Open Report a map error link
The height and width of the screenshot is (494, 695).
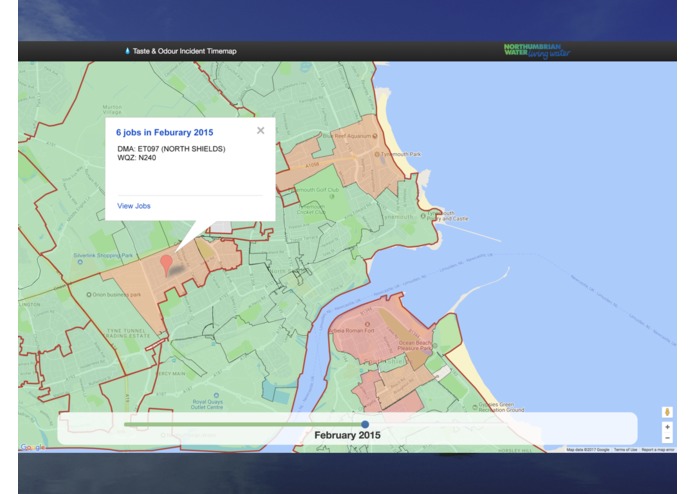pos(658,450)
